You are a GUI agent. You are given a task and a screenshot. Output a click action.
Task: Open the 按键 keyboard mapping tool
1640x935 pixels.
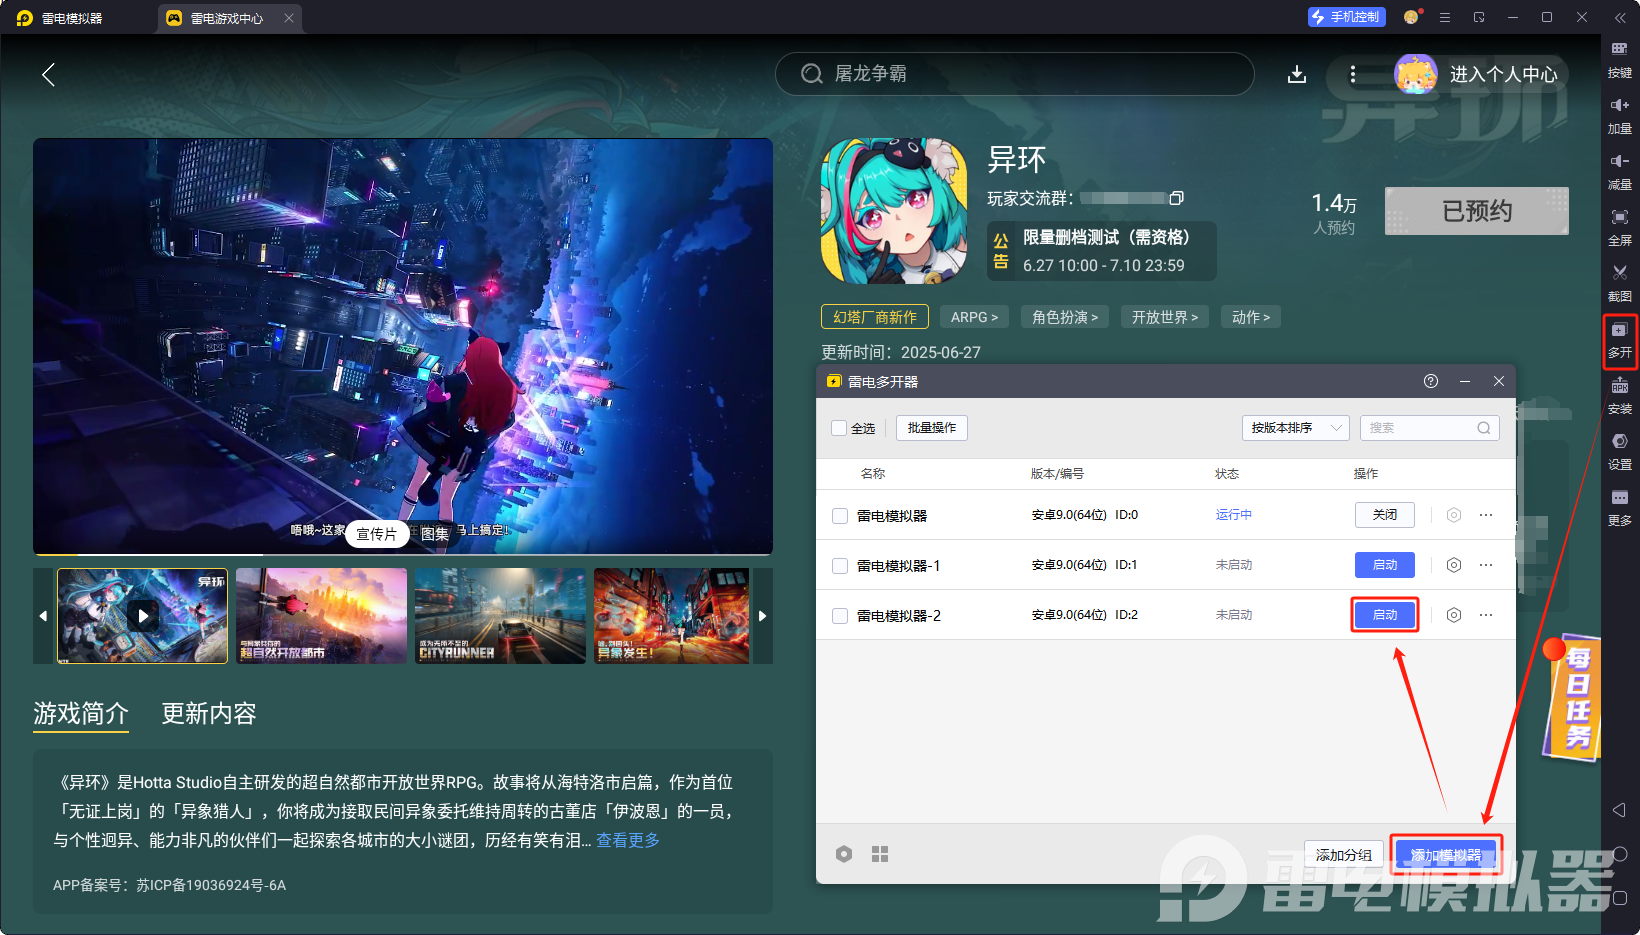coord(1620,60)
